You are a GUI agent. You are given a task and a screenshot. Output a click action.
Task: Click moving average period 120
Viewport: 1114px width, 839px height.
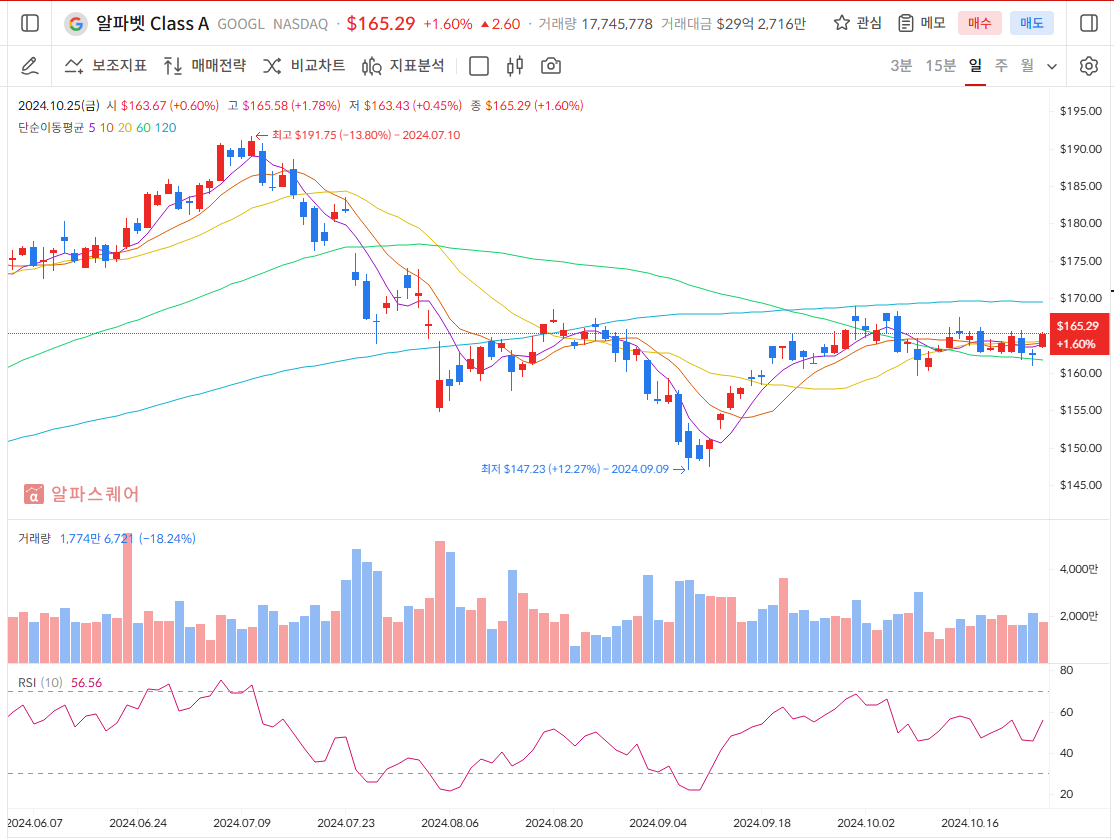pyautogui.click(x=166, y=128)
